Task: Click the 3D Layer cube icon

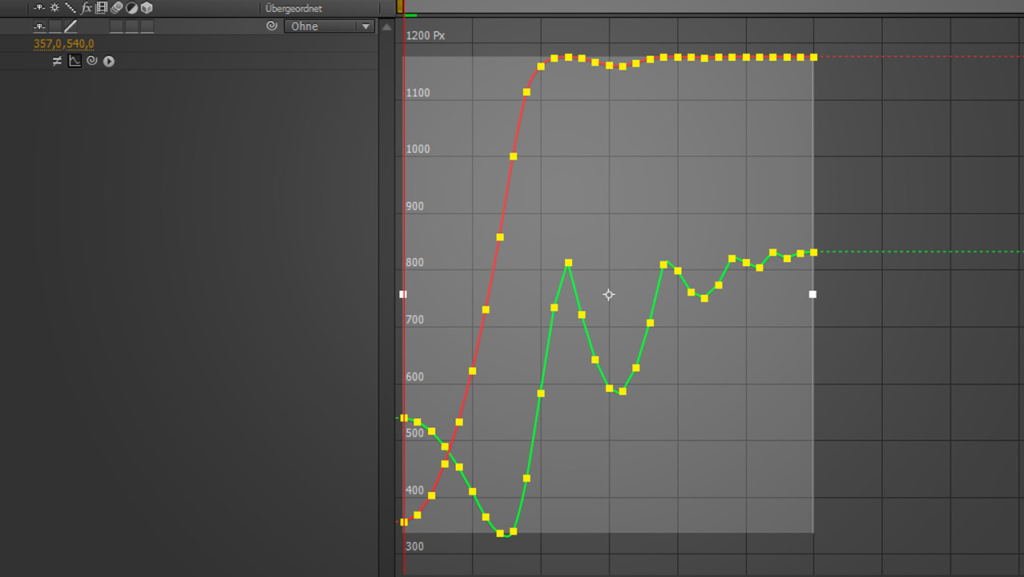Action: 146,8
